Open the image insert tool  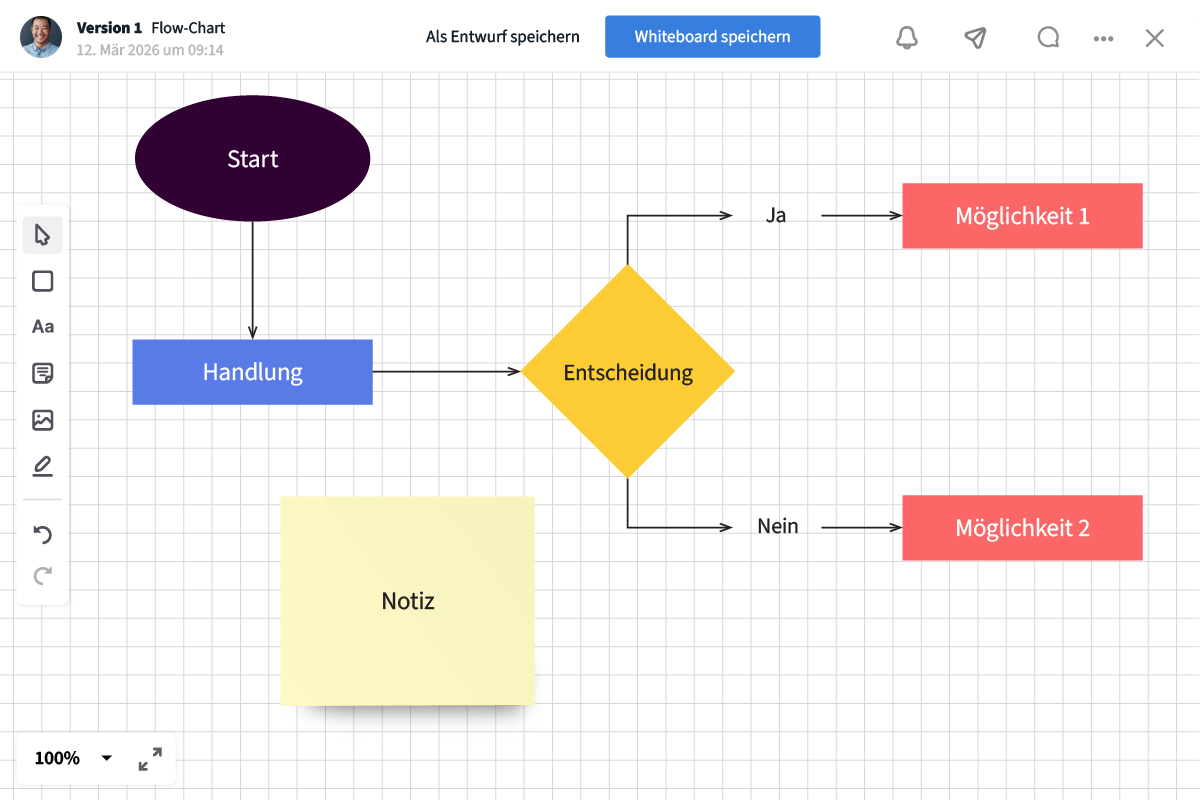42,420
